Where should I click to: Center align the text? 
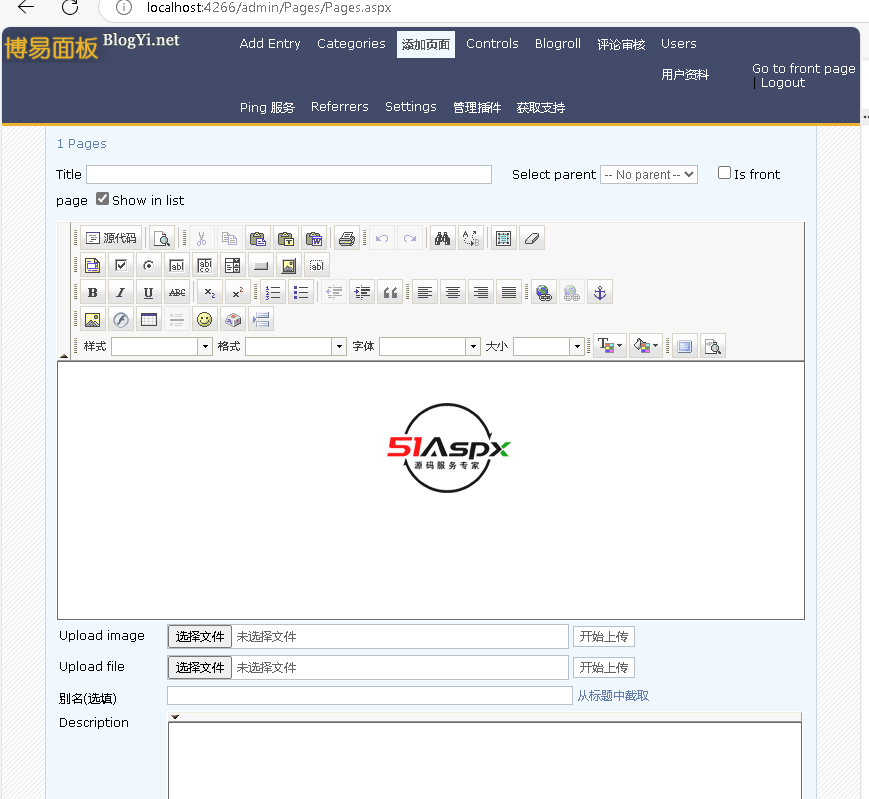tap(453, 293)
